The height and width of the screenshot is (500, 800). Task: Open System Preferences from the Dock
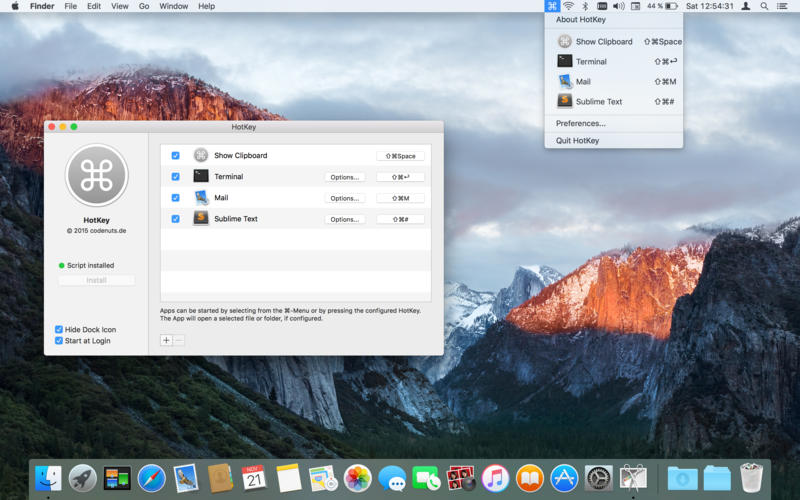[x=598, y=478]
